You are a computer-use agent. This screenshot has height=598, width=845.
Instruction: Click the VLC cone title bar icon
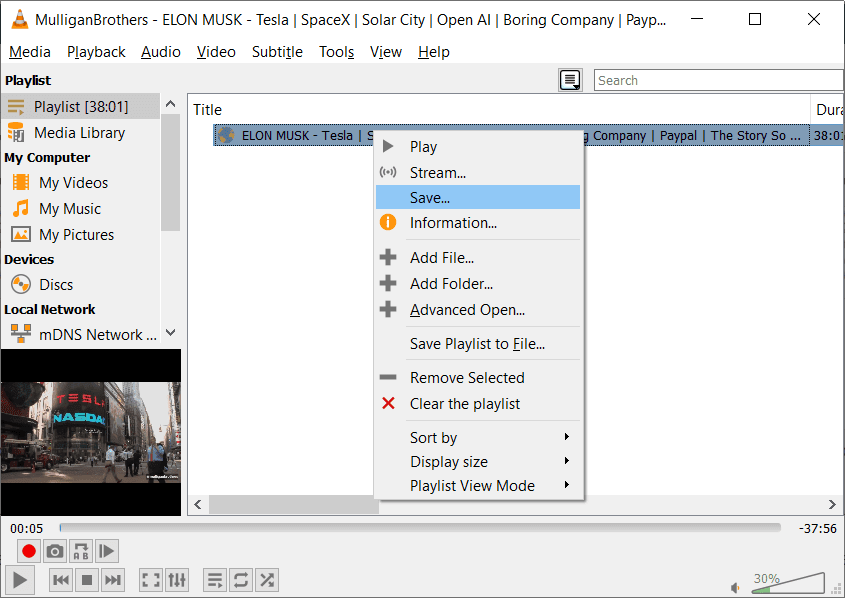[20, 19]
